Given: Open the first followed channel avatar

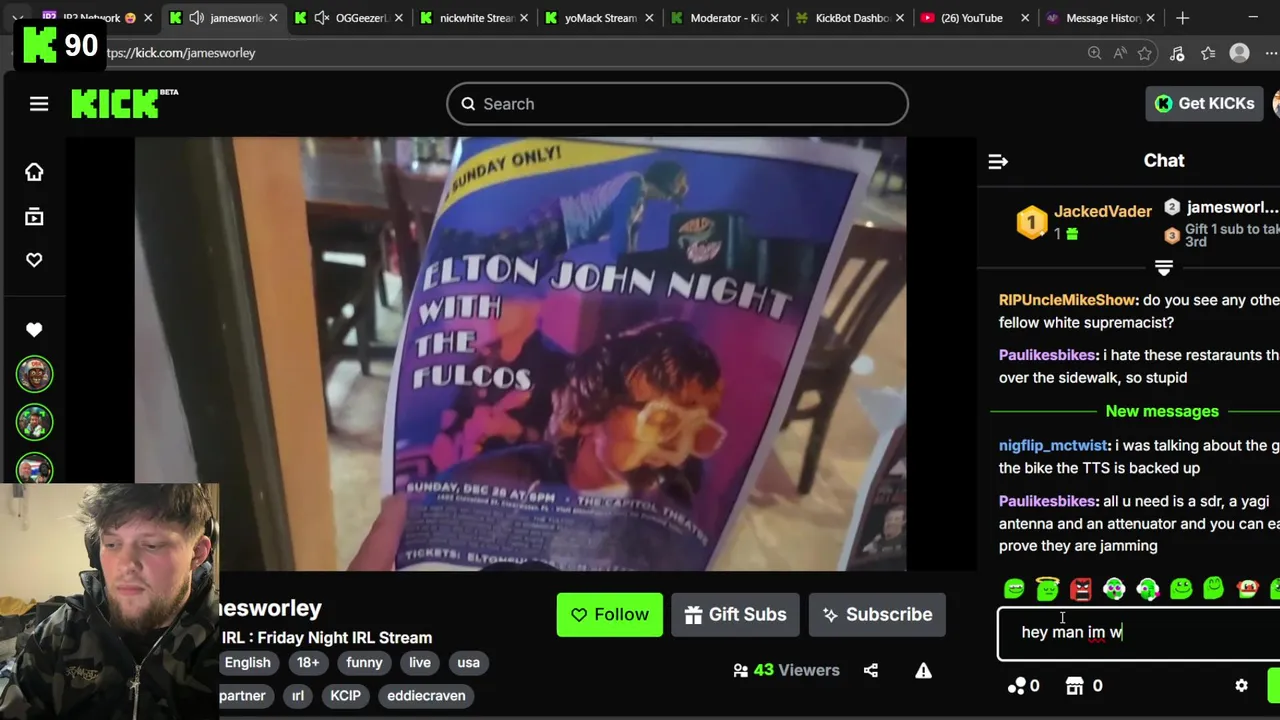Looking at the screenshot, I should pyautogui.click(x=34, y=374).
